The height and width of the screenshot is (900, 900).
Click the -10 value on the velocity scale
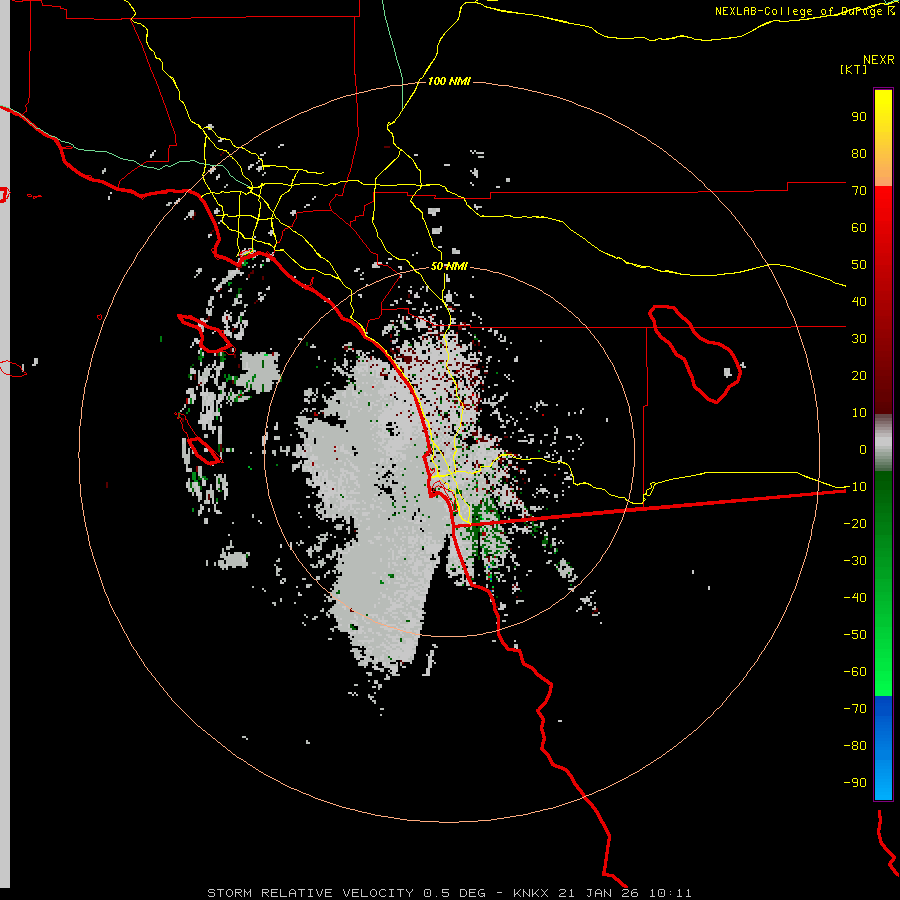click(x=855, y=487)
